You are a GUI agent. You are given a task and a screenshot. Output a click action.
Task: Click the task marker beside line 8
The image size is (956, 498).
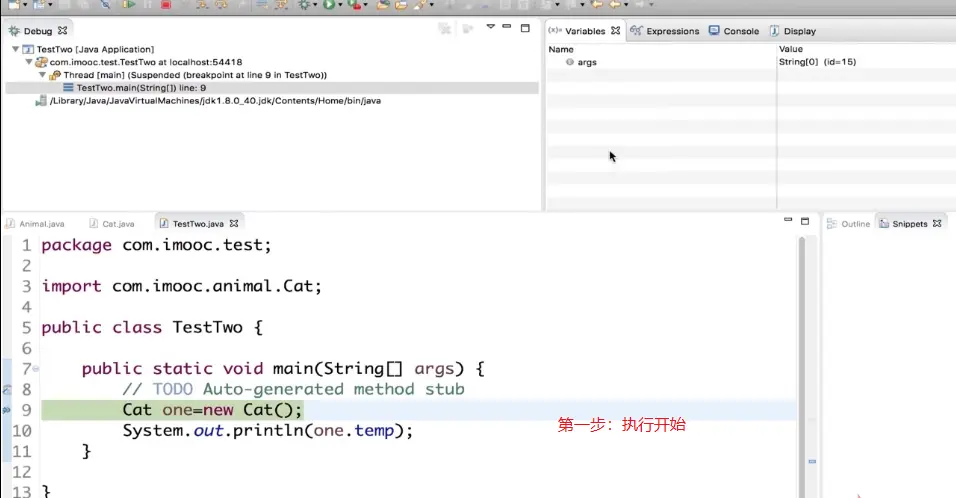point(7,390)
